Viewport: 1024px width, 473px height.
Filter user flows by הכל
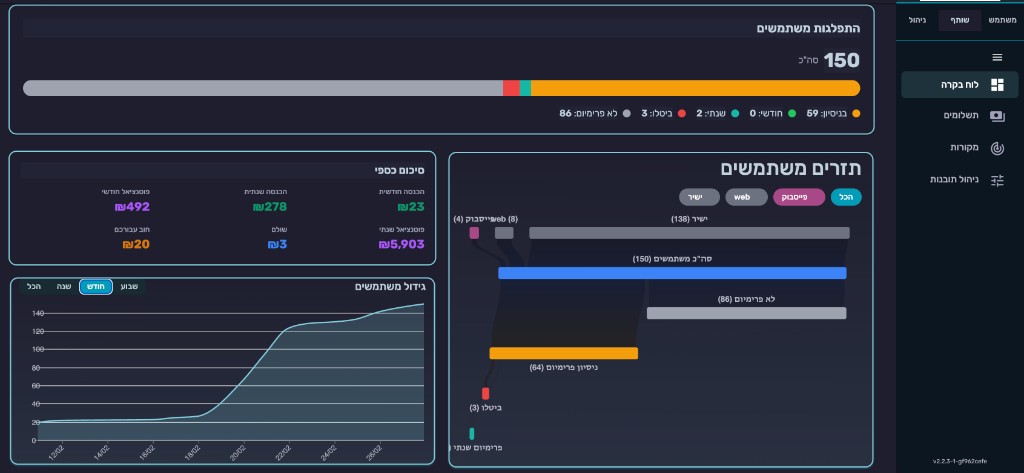pyautogui.click(x=846, y=197)
